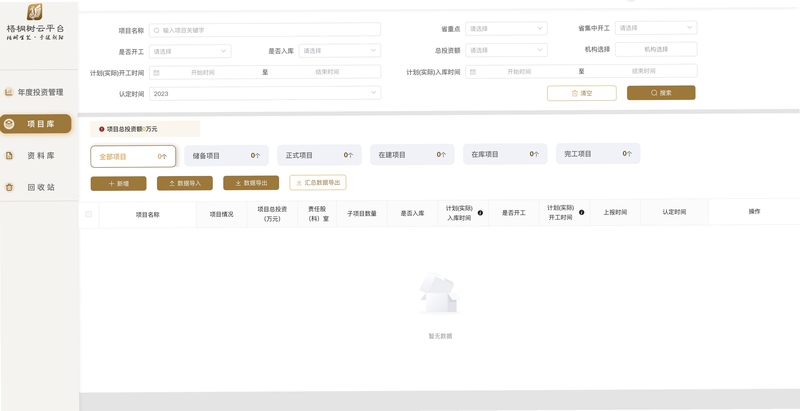800x411 pixels.
Task: Click calendar icon of 计划(实际)入库时间 range
Action: (x=472, y=72)
